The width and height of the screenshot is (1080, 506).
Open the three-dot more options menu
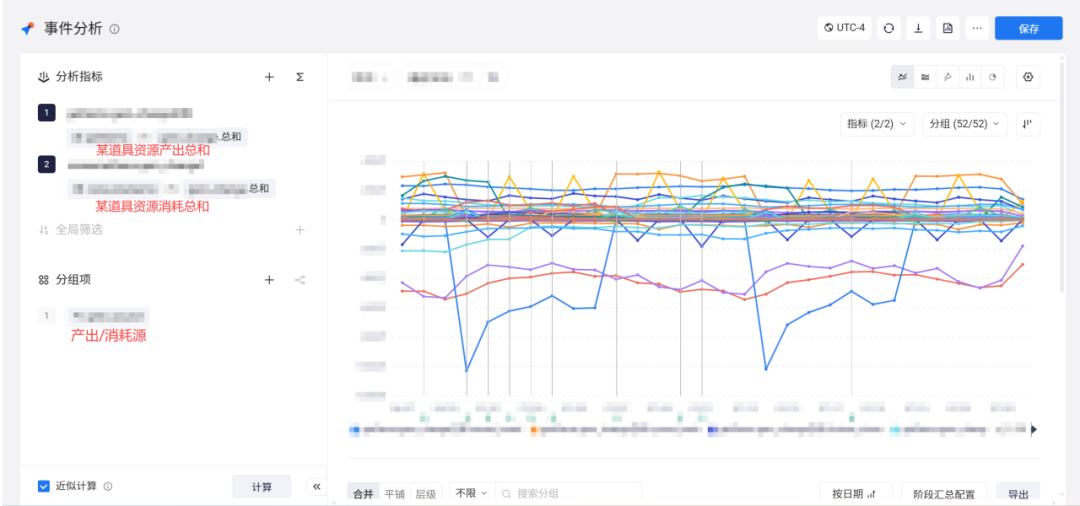[977, 28]
